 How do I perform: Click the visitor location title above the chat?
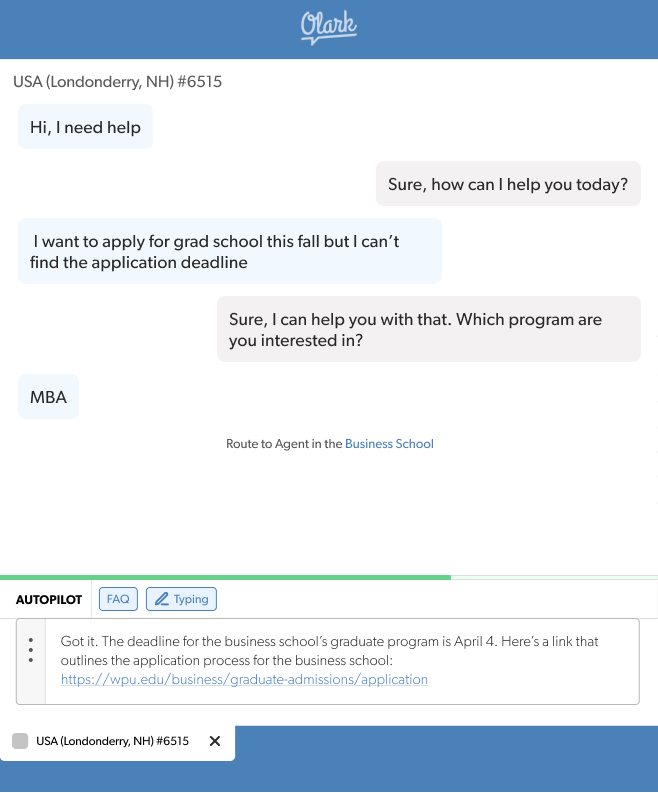(117, 82)
